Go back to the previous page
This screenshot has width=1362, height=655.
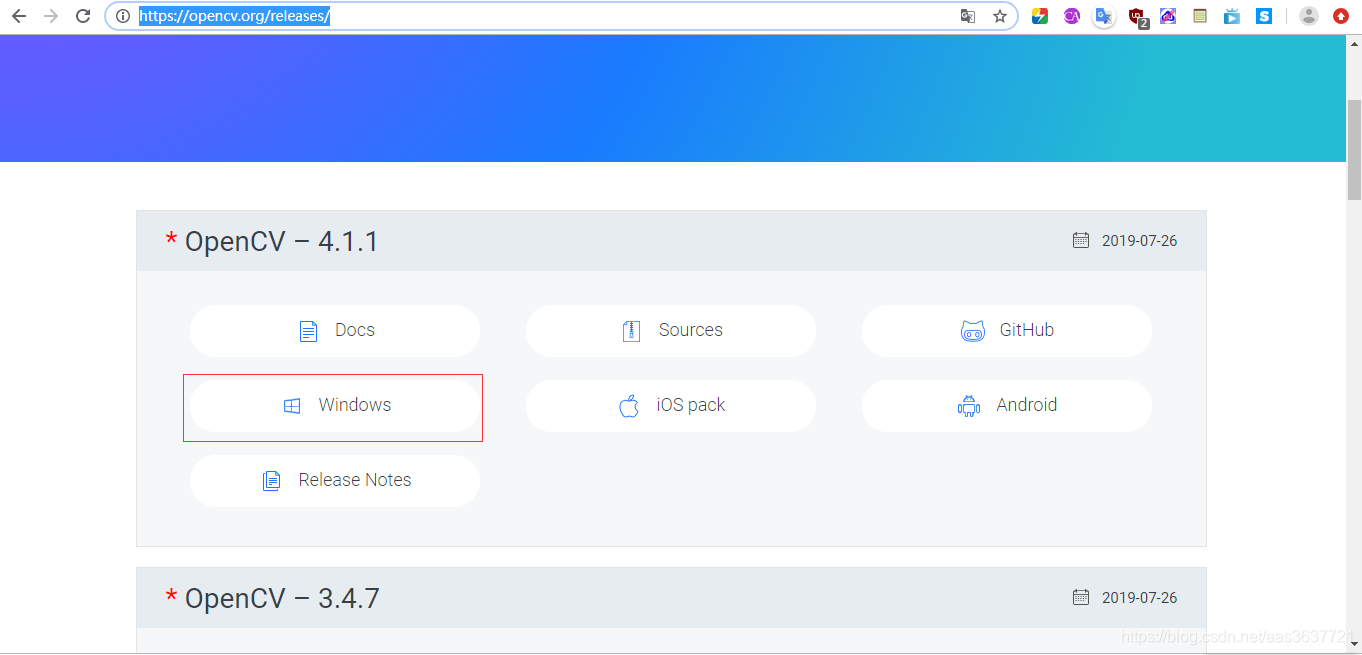(x=19, y=16)
